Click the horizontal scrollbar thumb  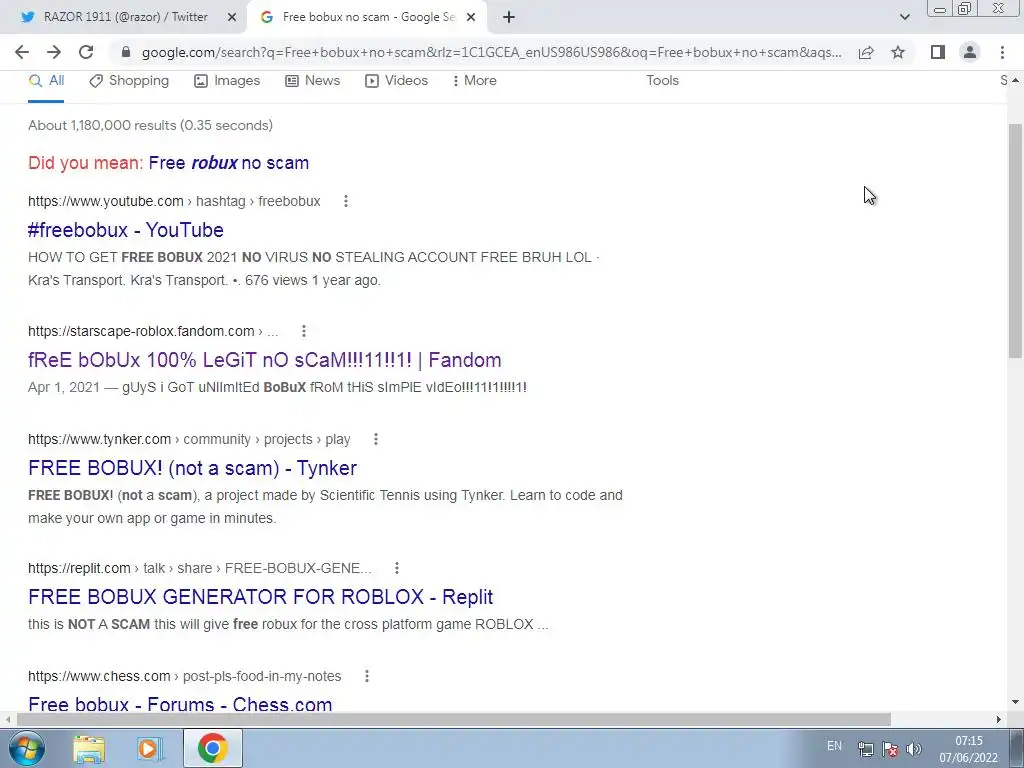coord(454,720)
